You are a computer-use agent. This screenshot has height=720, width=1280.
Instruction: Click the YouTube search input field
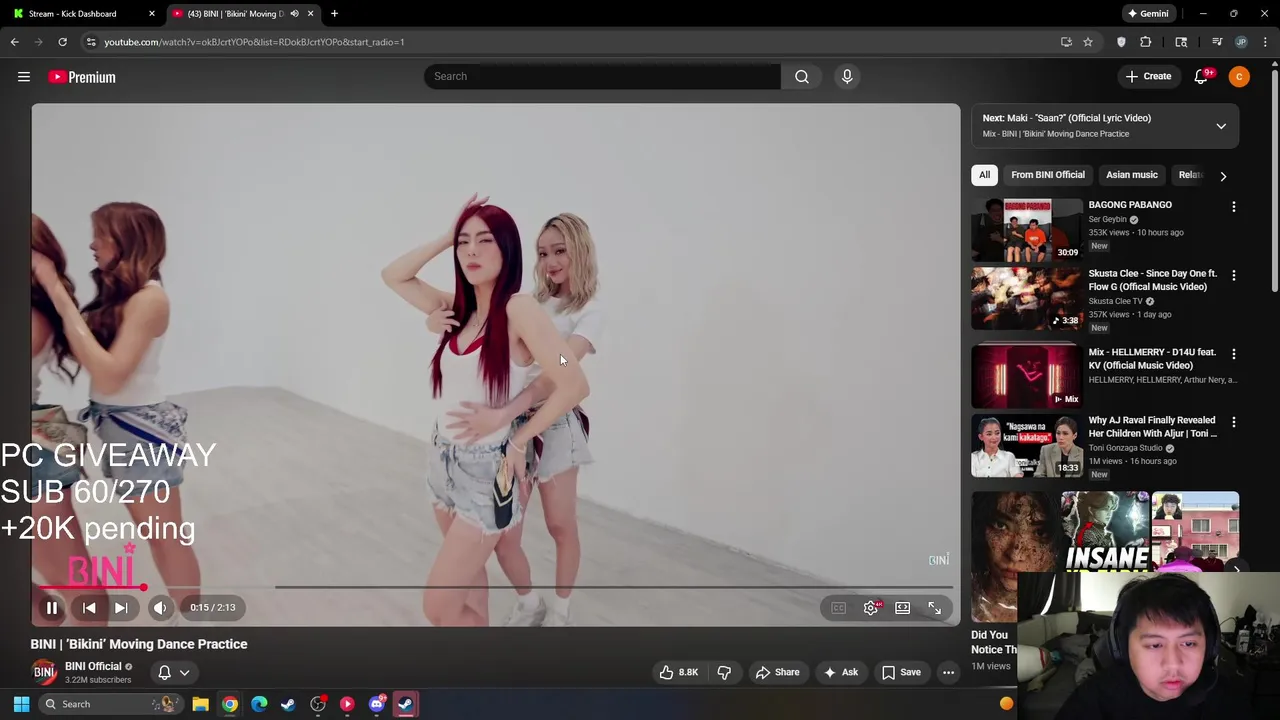[x=602, y=76]
